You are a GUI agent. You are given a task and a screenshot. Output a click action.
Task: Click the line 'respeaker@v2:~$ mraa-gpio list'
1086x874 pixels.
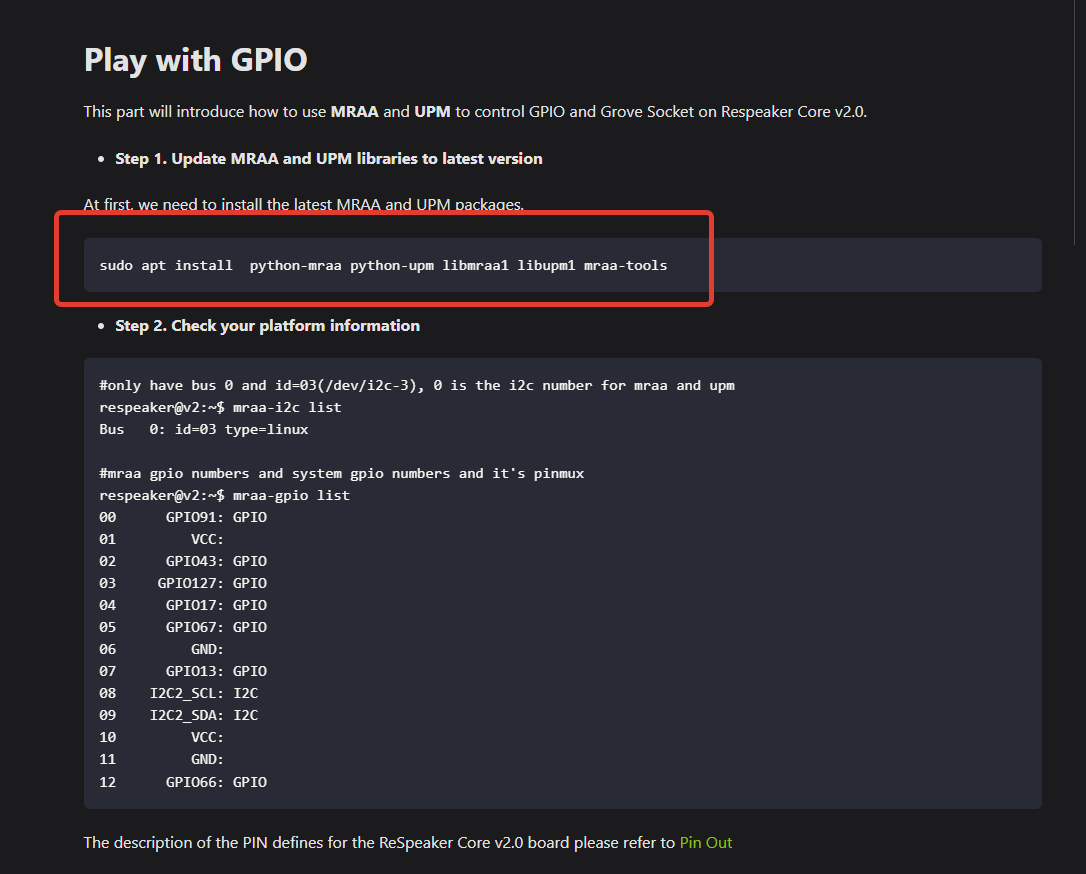(224, 495)
